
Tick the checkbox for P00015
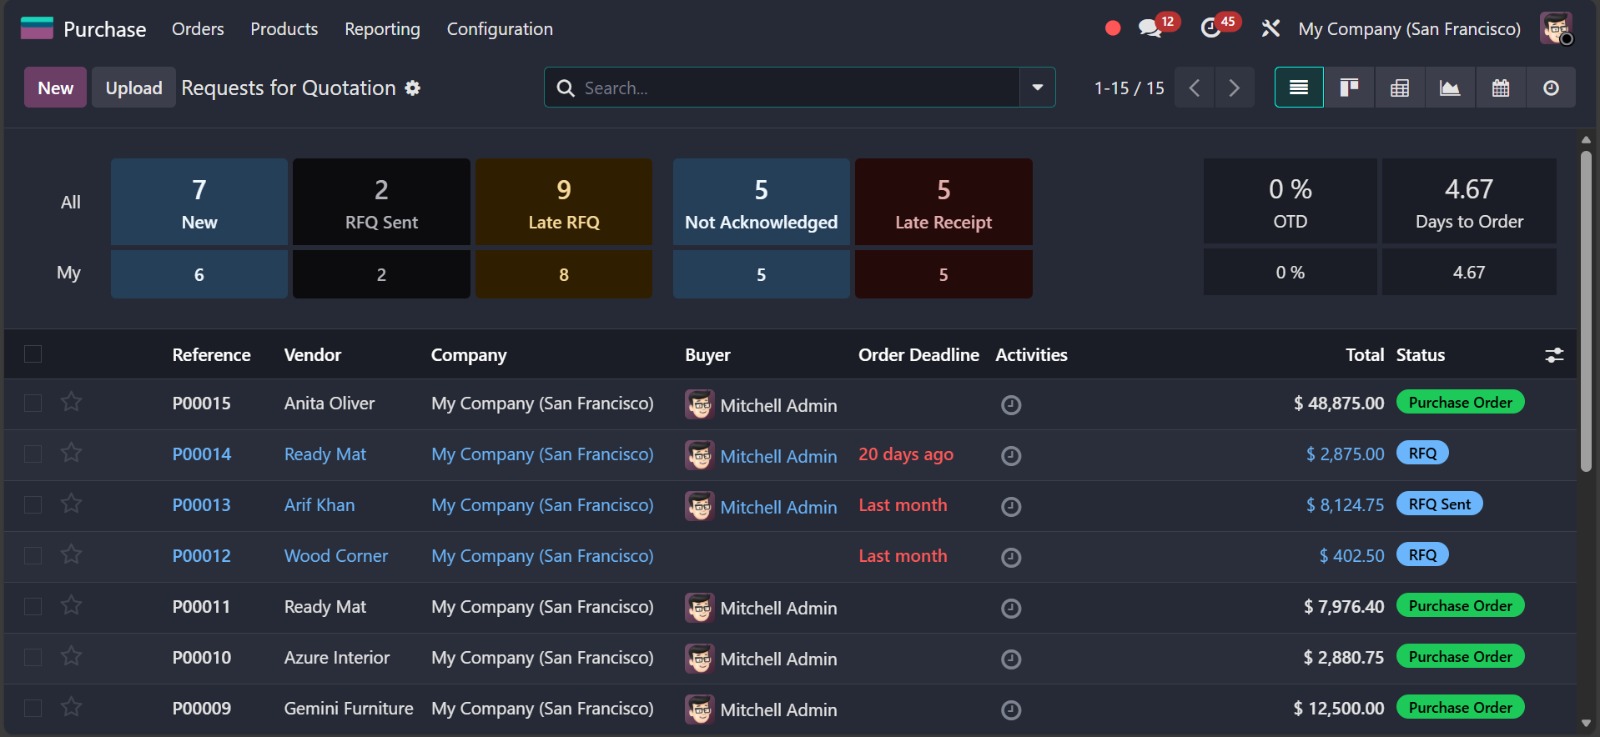click(x=33, y=403)
